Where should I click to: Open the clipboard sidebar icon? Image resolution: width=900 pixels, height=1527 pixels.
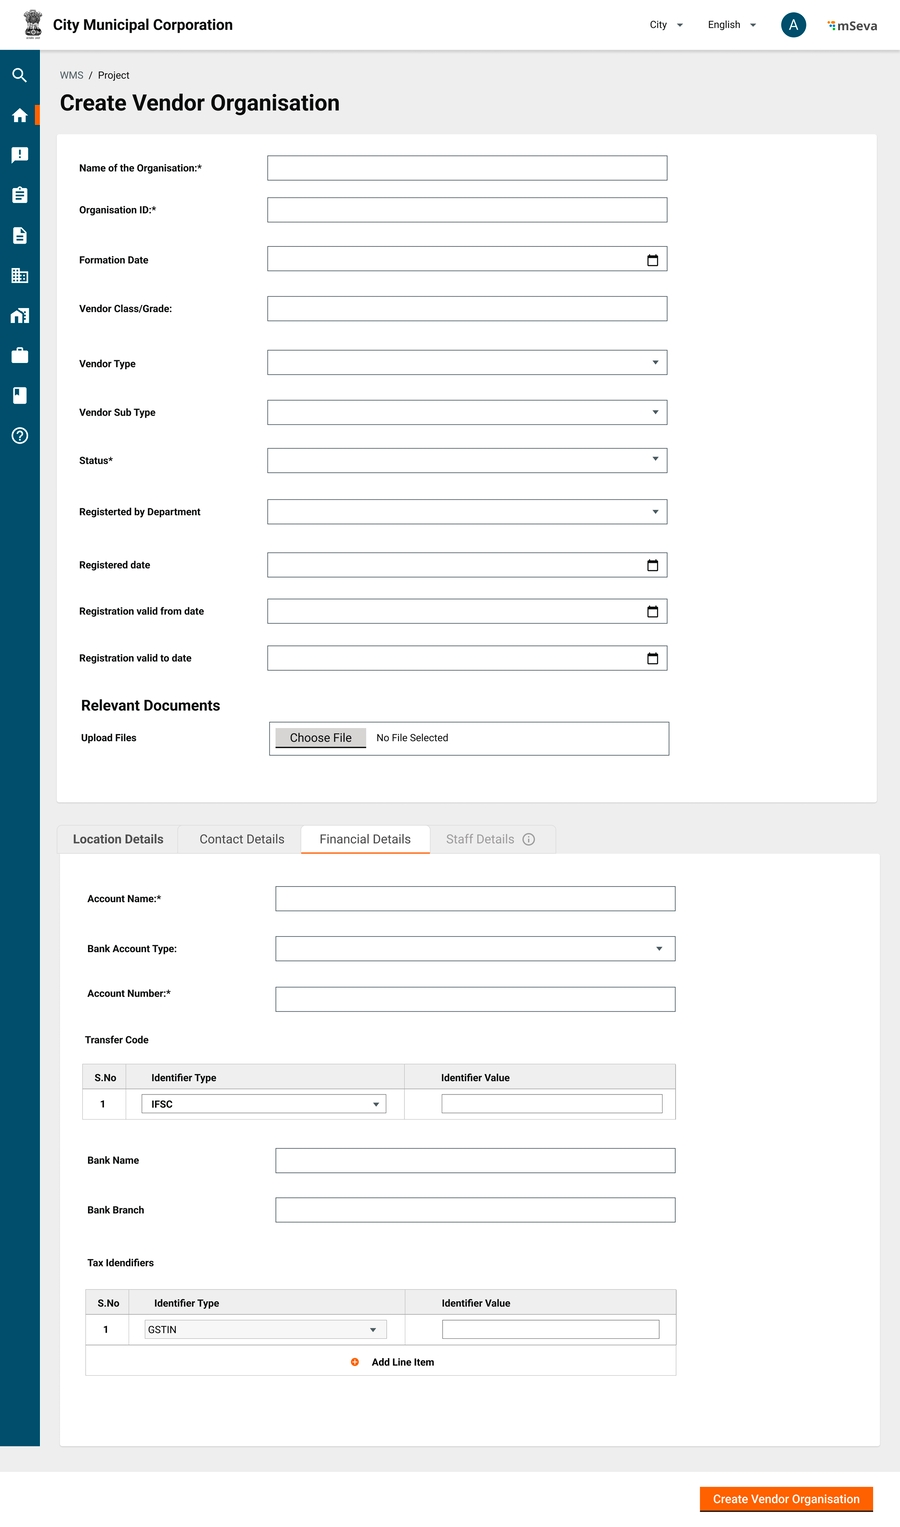coord(19,195)
